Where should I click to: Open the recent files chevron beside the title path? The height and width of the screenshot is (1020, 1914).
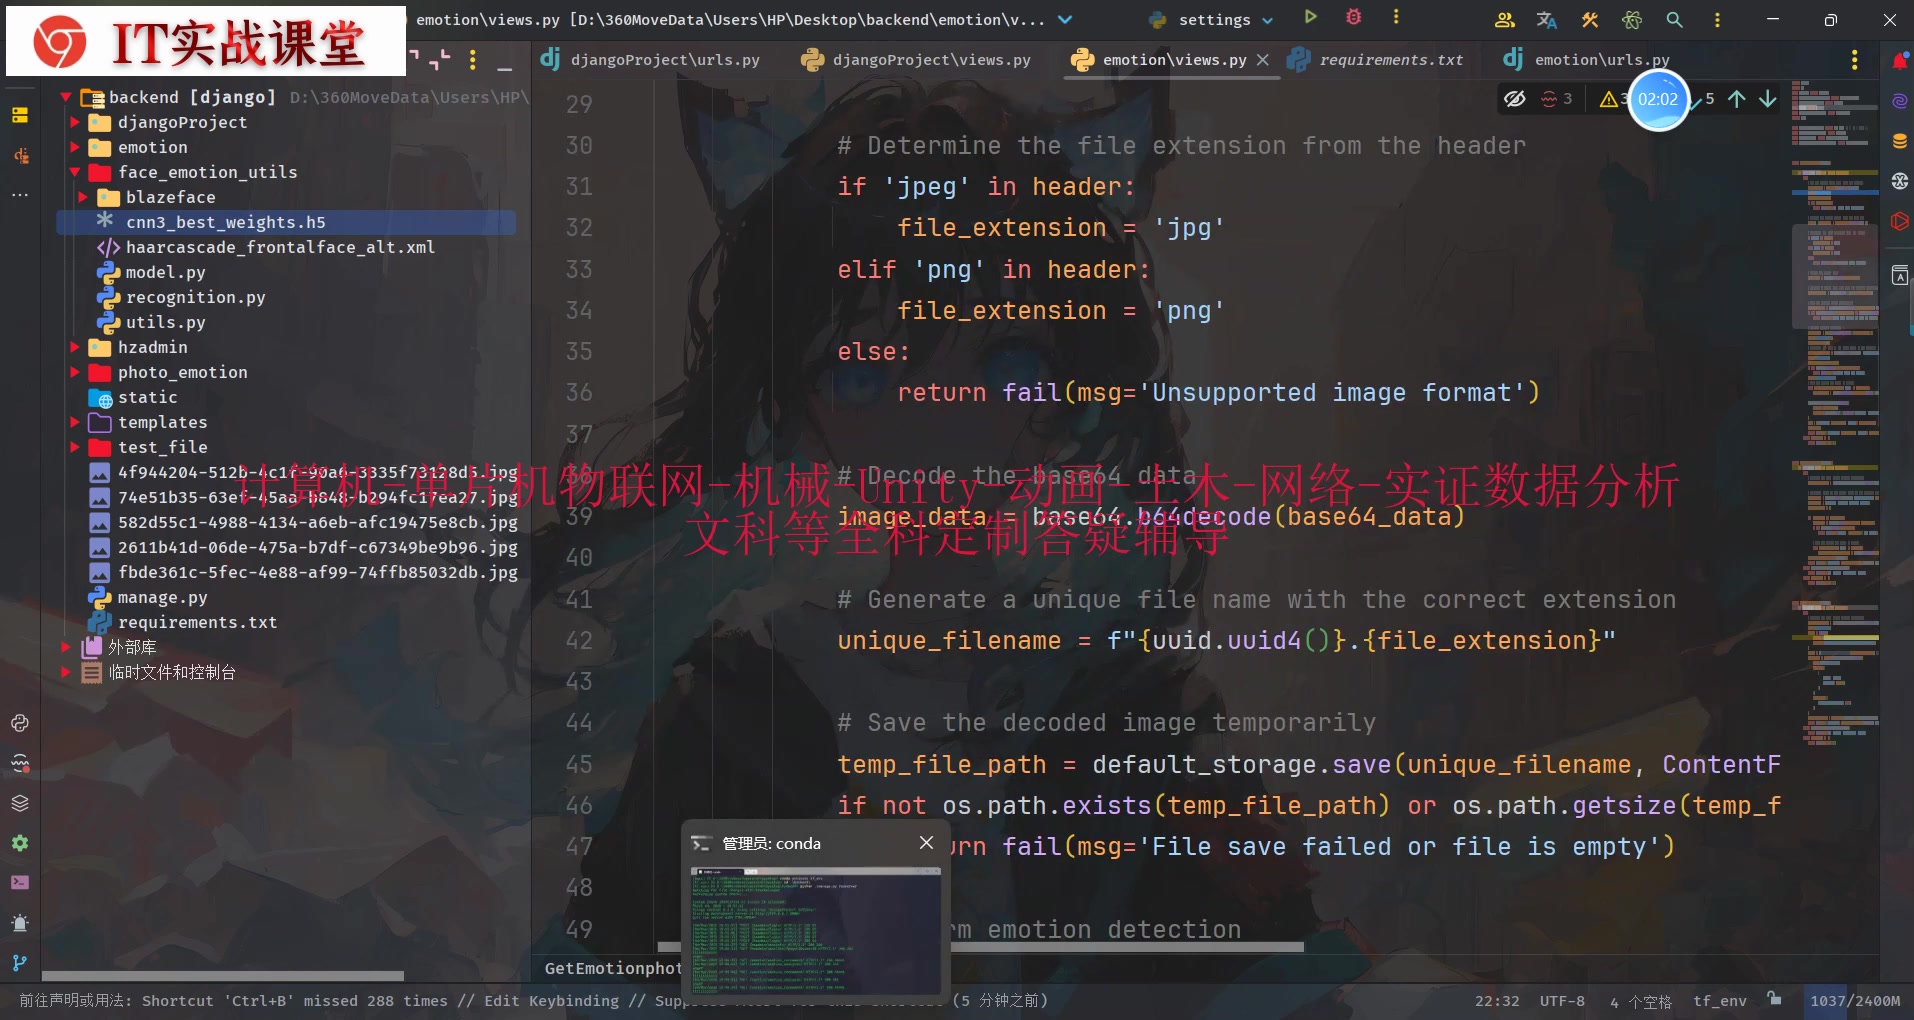pyautogui.click(x=1065, y=19)
